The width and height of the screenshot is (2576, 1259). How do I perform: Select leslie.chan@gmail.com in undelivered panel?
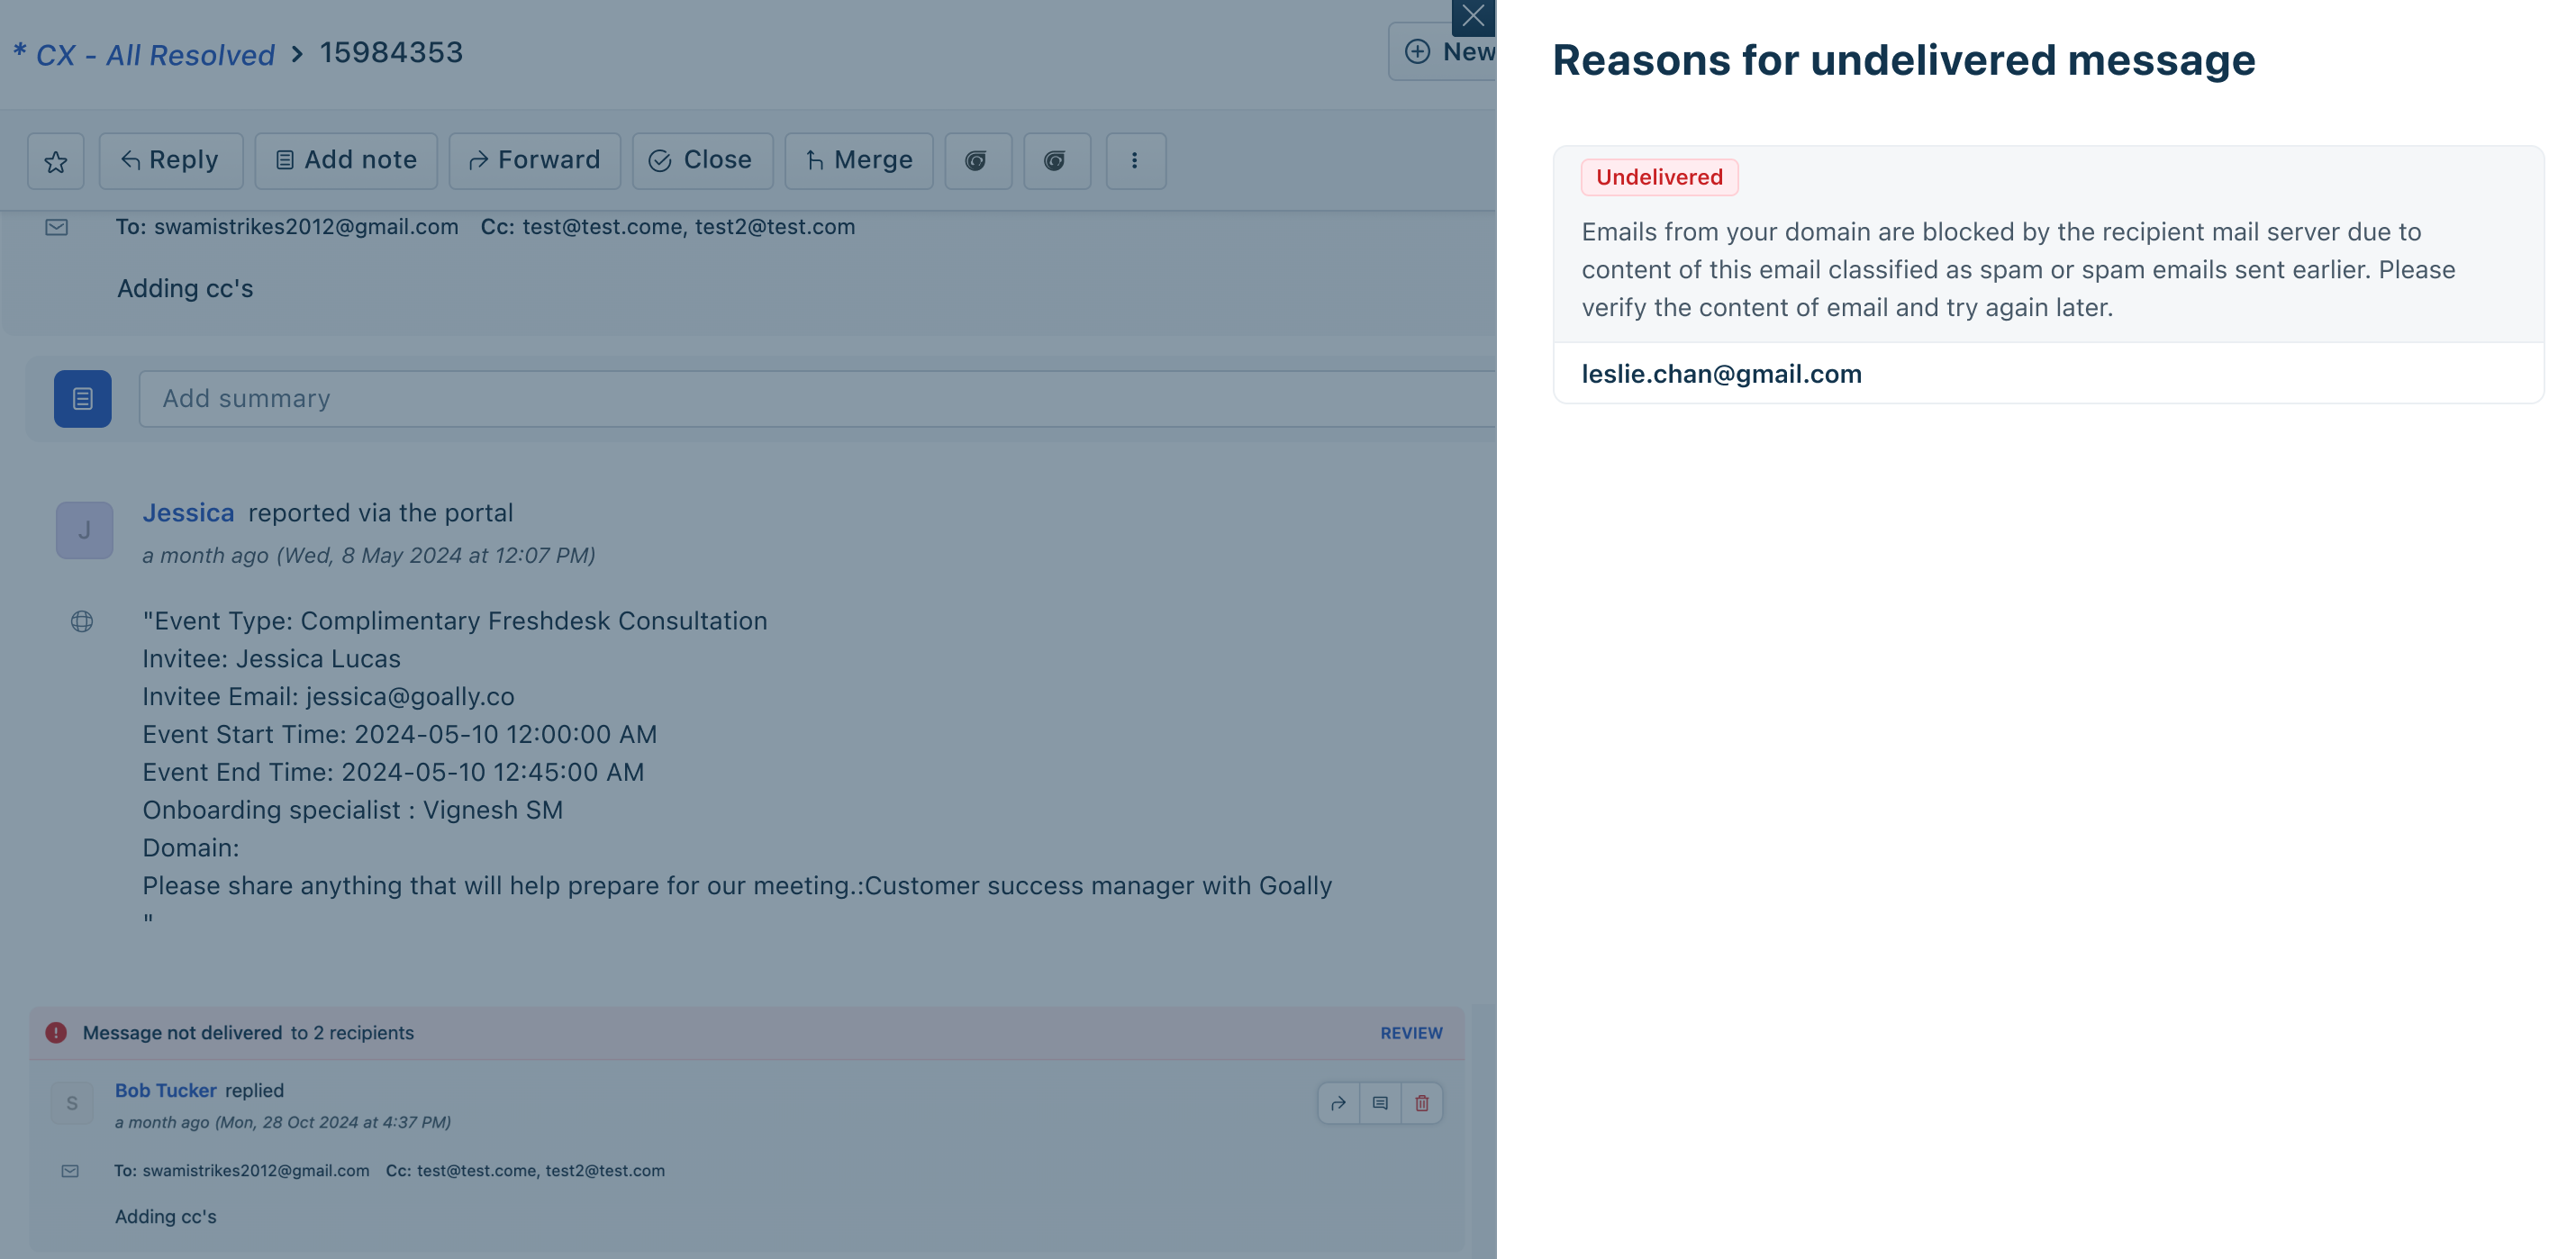(x=1721, y=374)
